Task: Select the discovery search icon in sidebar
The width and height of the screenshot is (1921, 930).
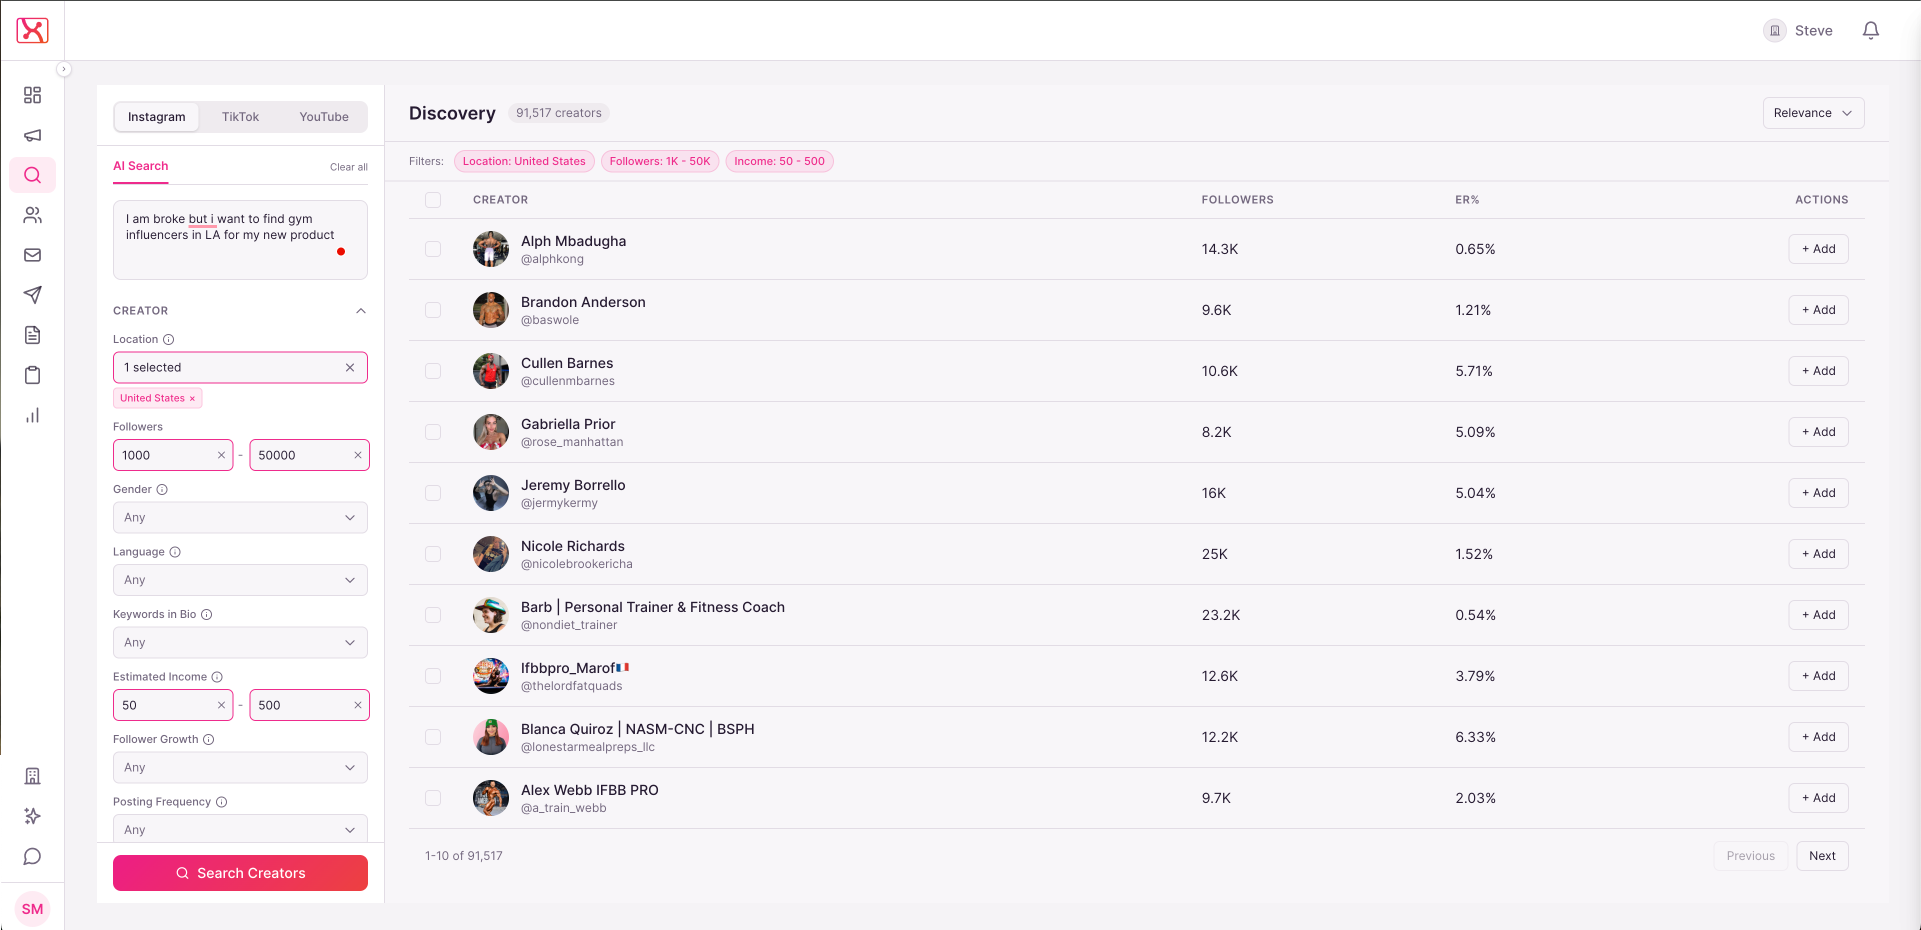Action: point(32,175)
